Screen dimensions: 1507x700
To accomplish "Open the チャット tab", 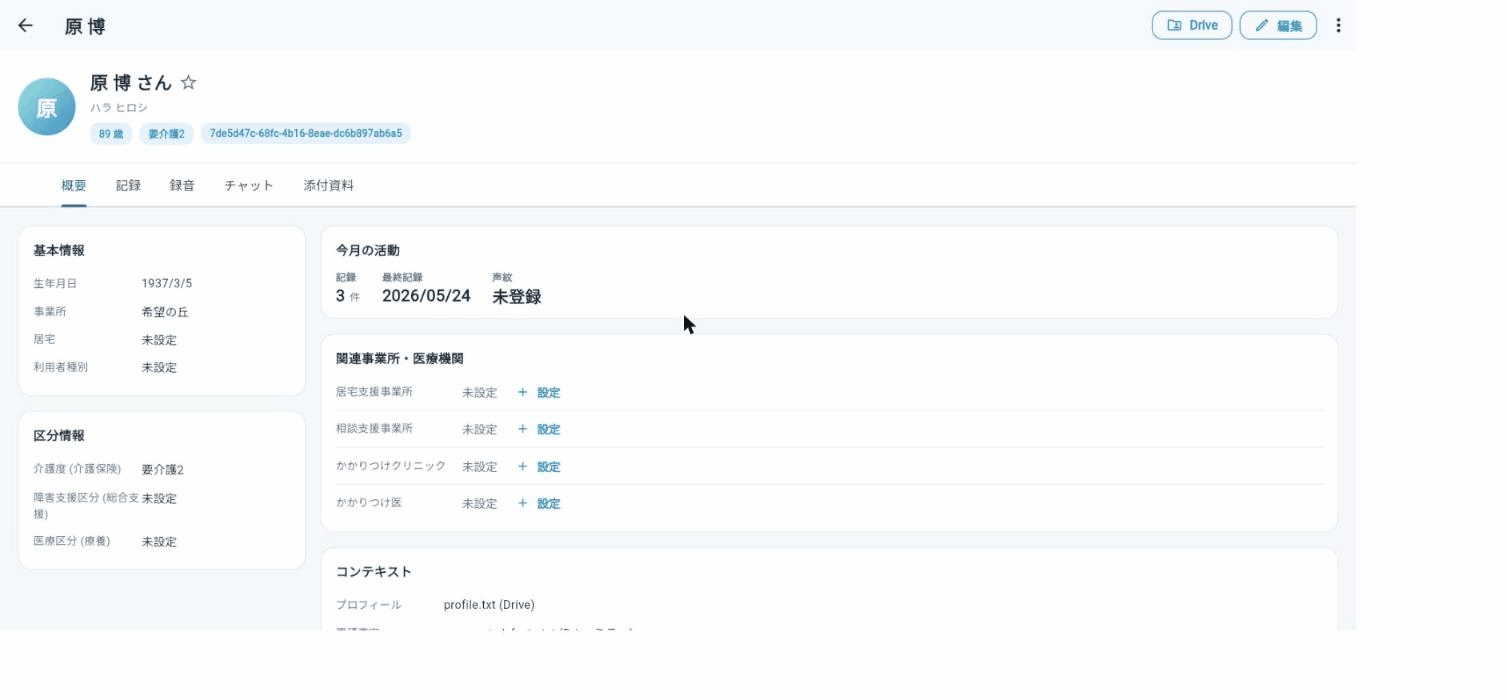I will point(249,186).
